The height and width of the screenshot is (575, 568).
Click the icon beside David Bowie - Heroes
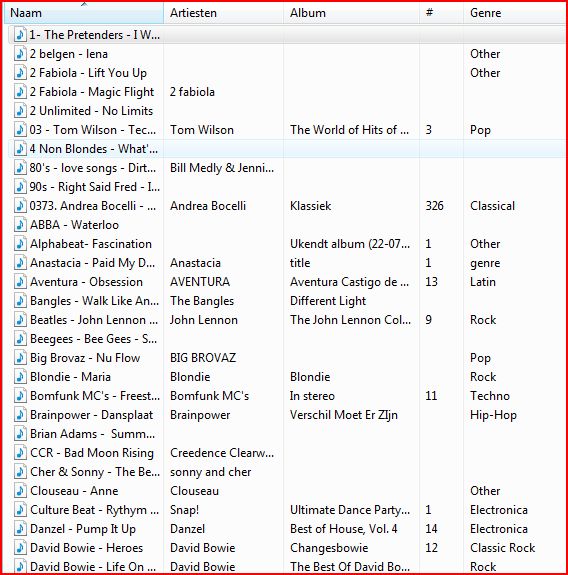[20, 547]
